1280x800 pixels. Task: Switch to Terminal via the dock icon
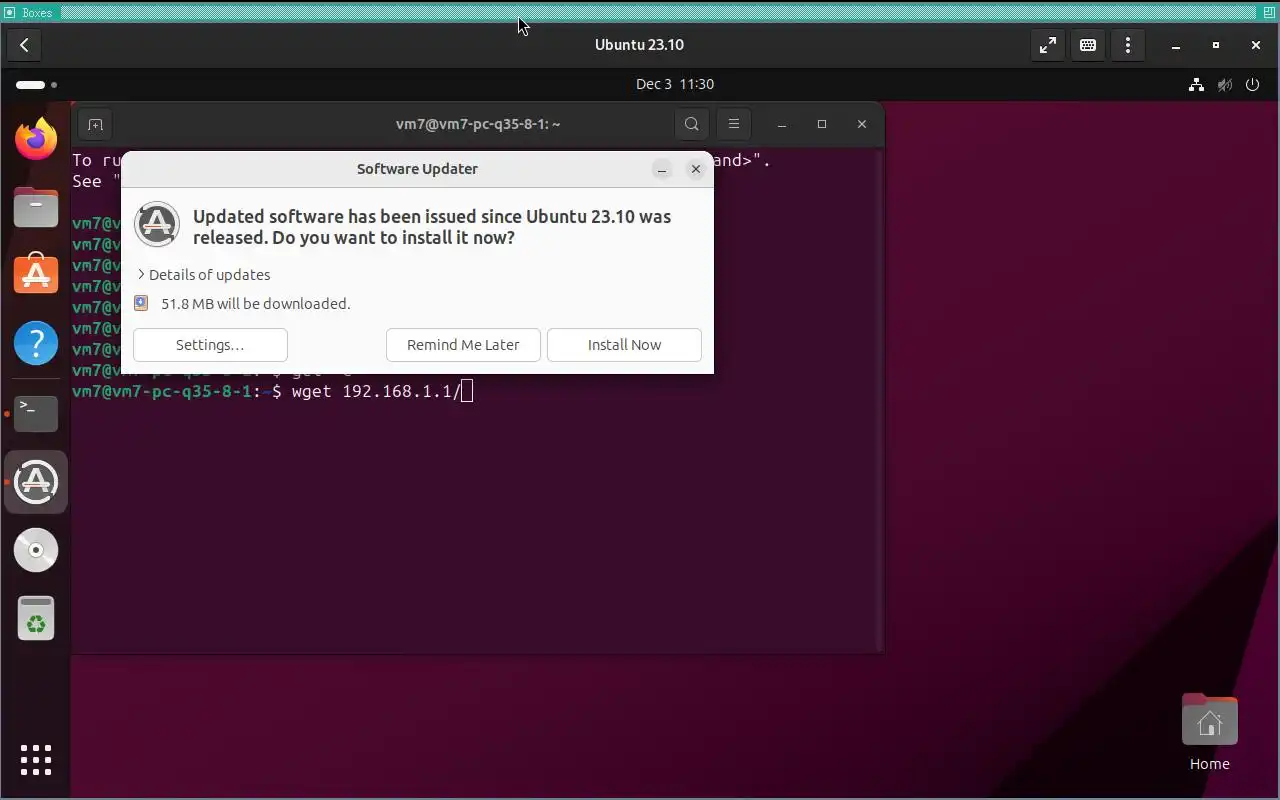tap(36, 413)
